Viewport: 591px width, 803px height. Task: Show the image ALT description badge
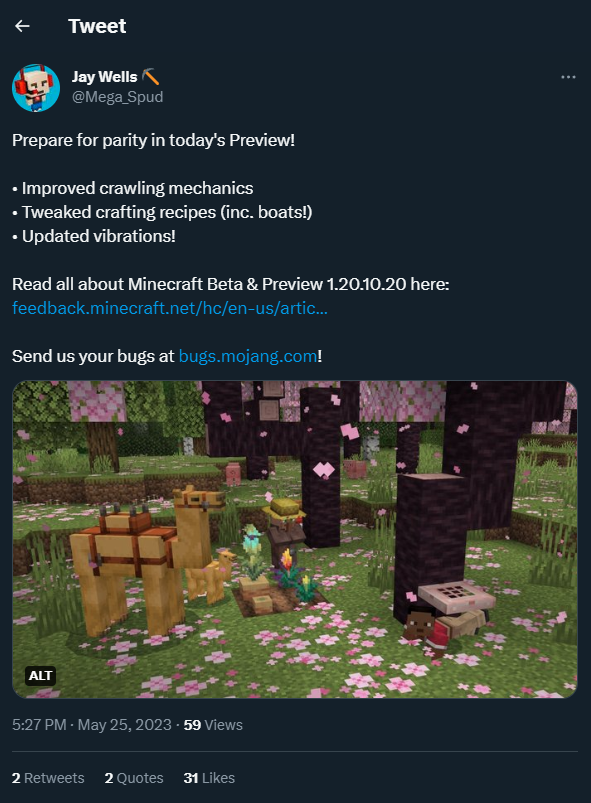pyautogui.click(x=40, y=675)
